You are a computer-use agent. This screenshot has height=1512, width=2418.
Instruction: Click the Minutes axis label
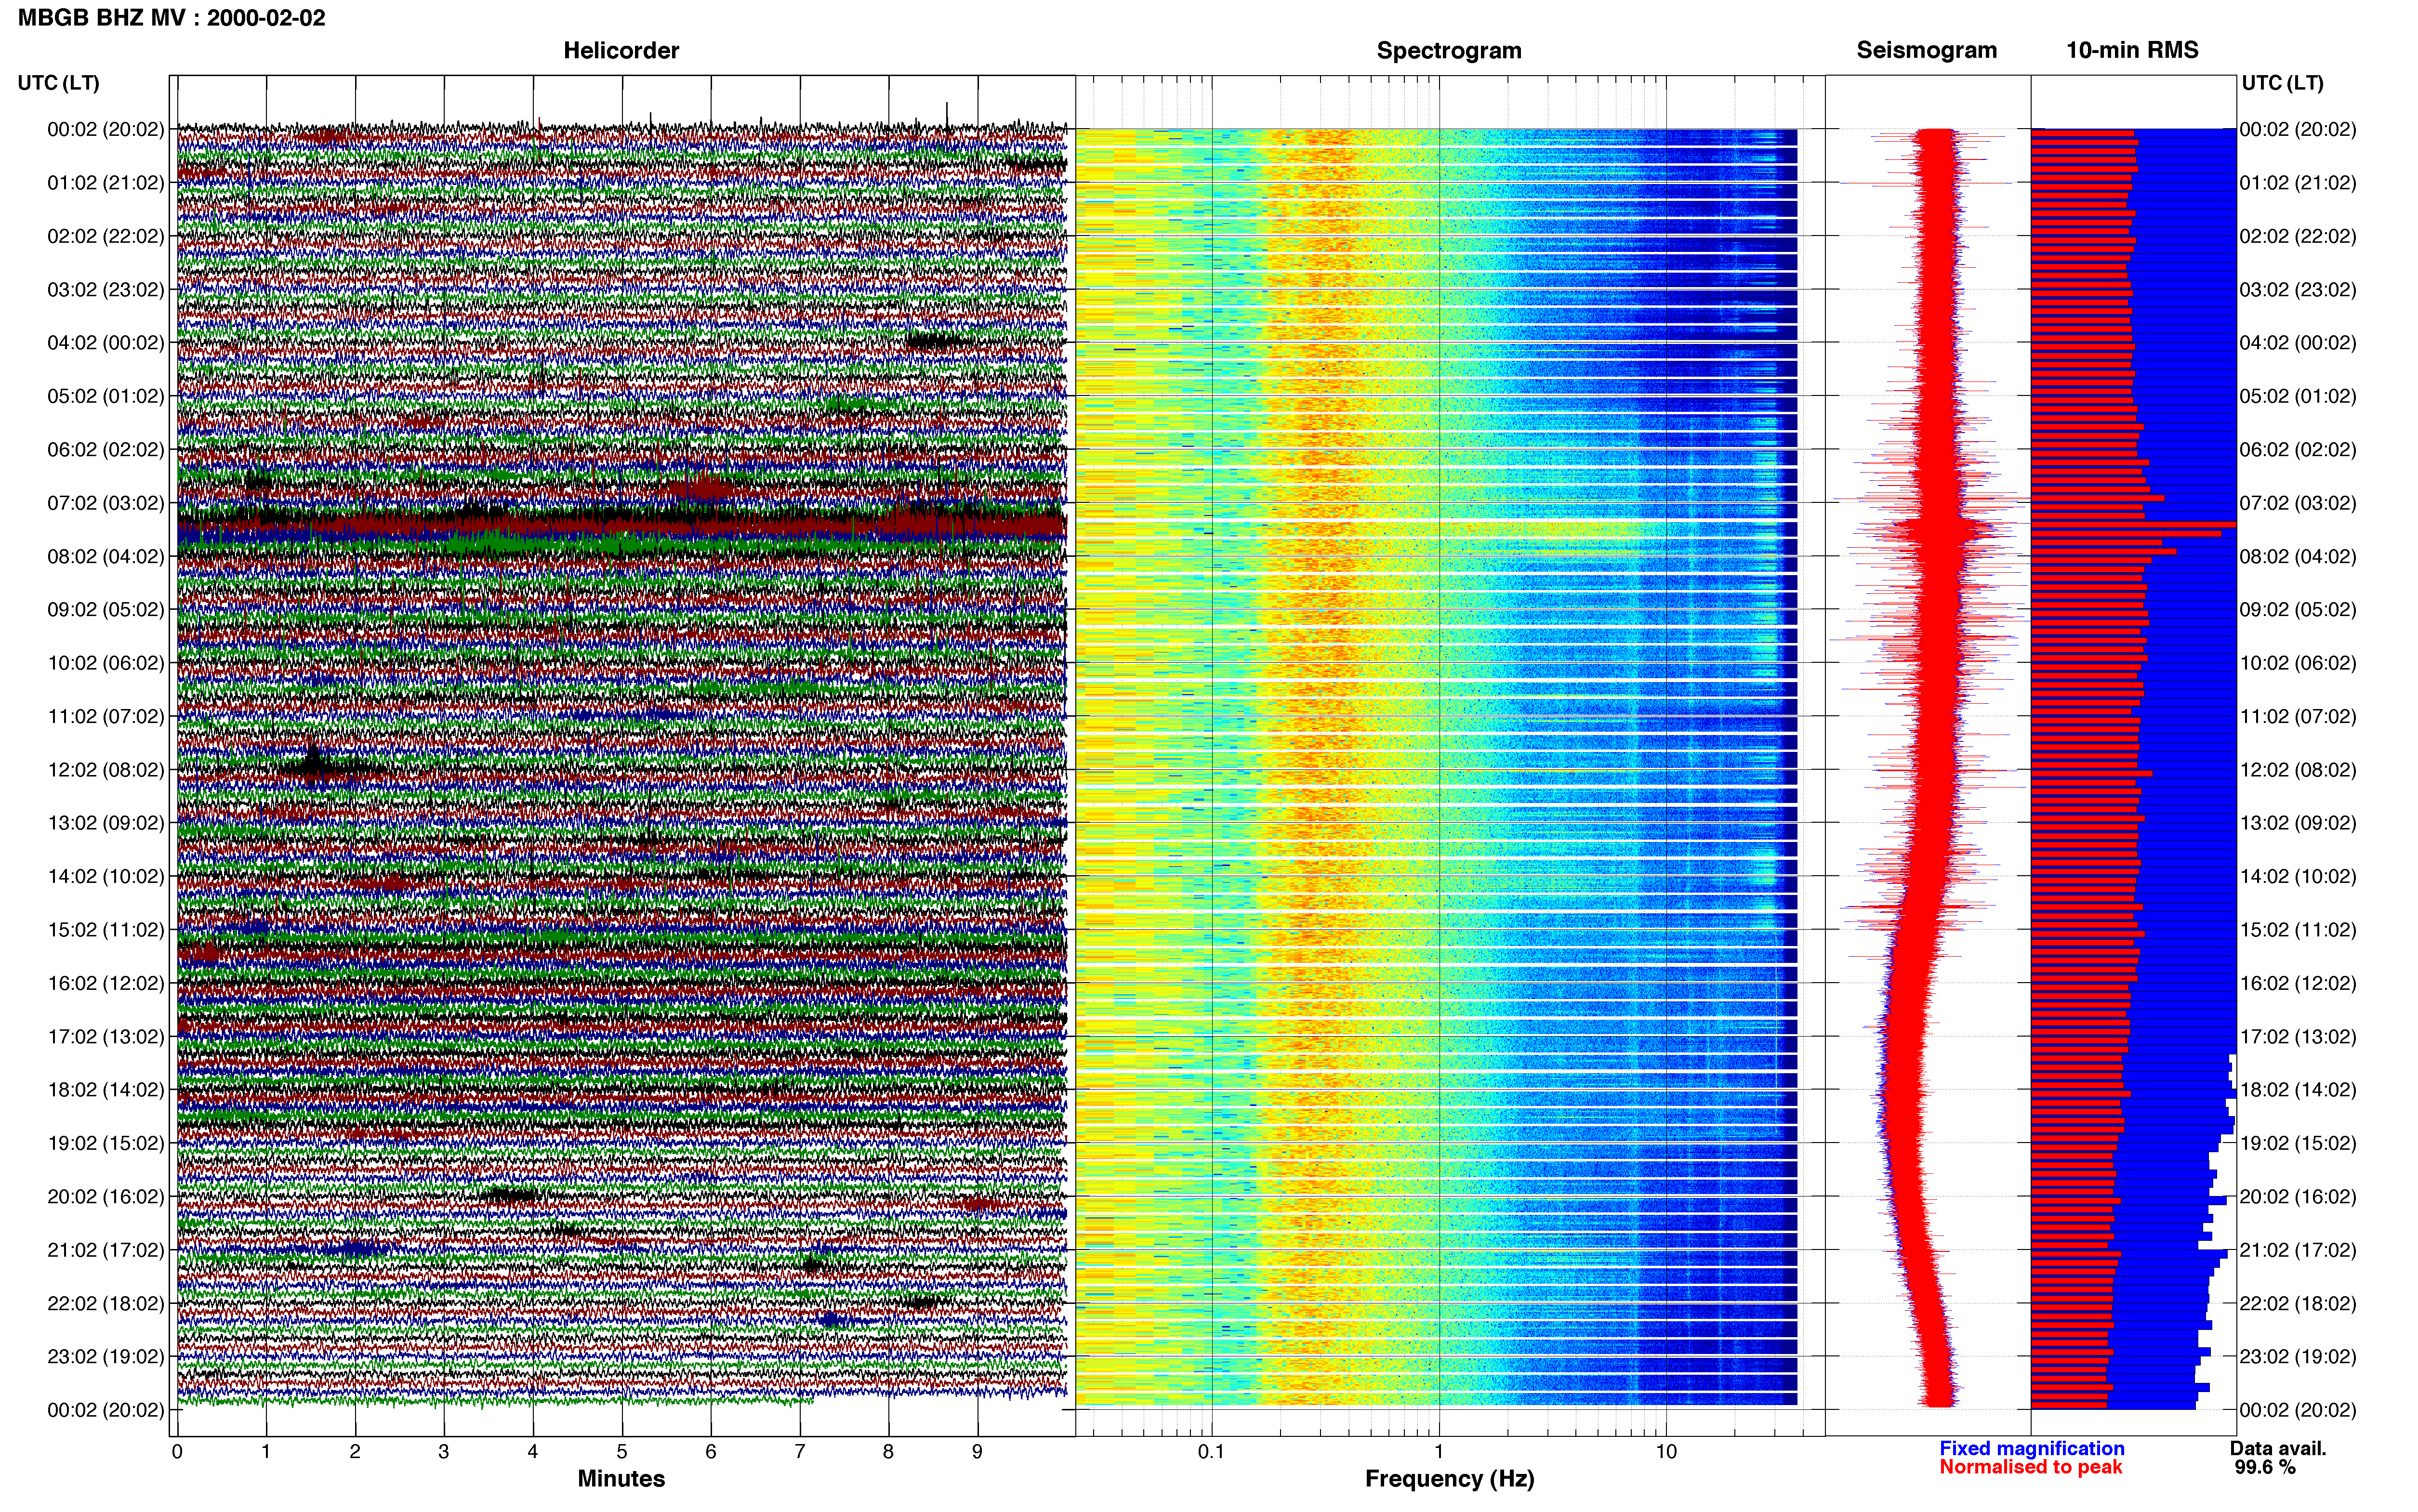pyautogui.click(x=621, y=1478)
